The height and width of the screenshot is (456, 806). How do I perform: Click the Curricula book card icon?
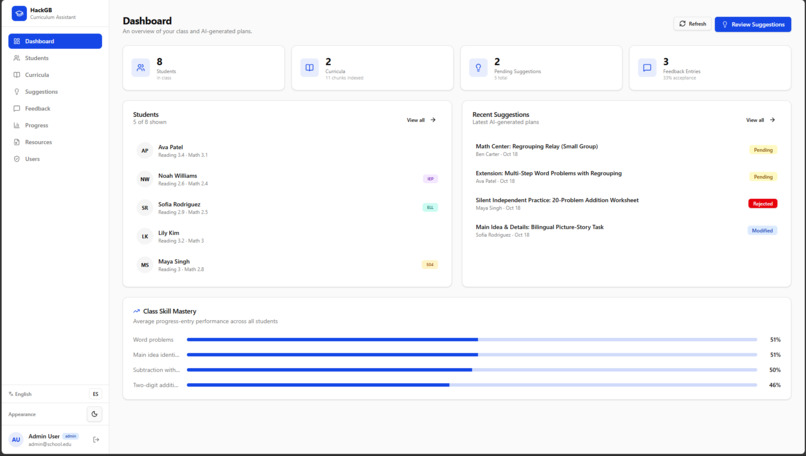(x=309, y=68)
